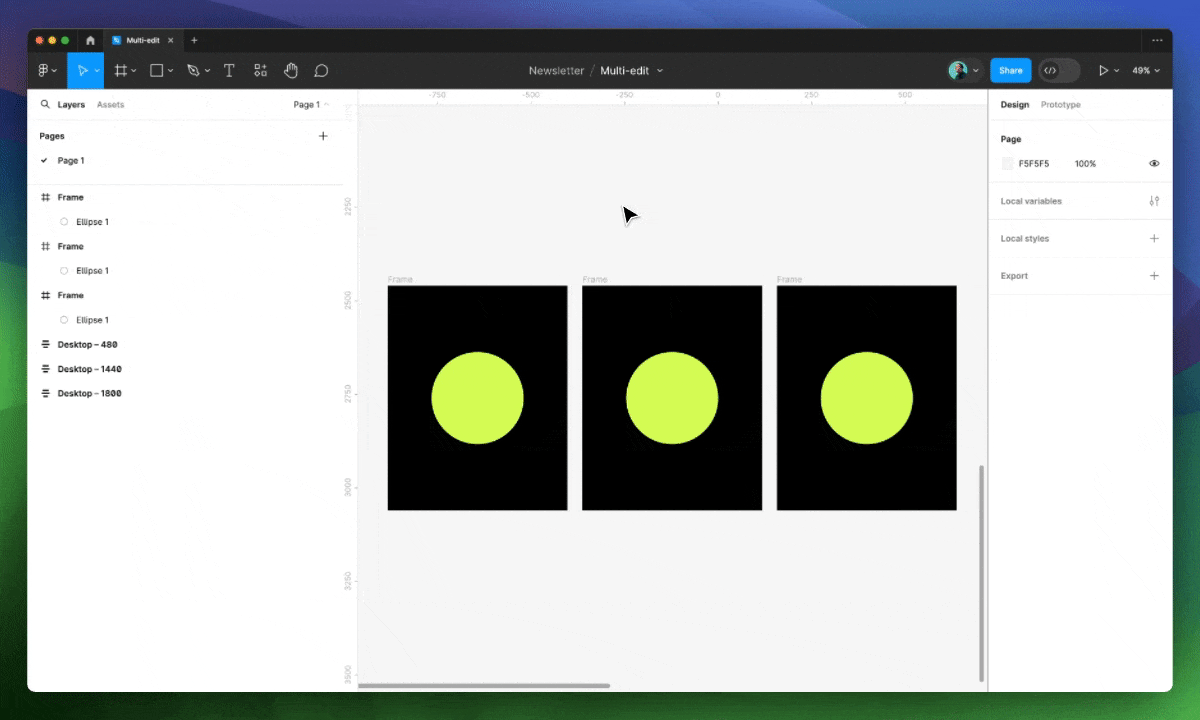Open the Resources components tool
1200x720 pixels.
pyautogui.click(x=260, y=71)
